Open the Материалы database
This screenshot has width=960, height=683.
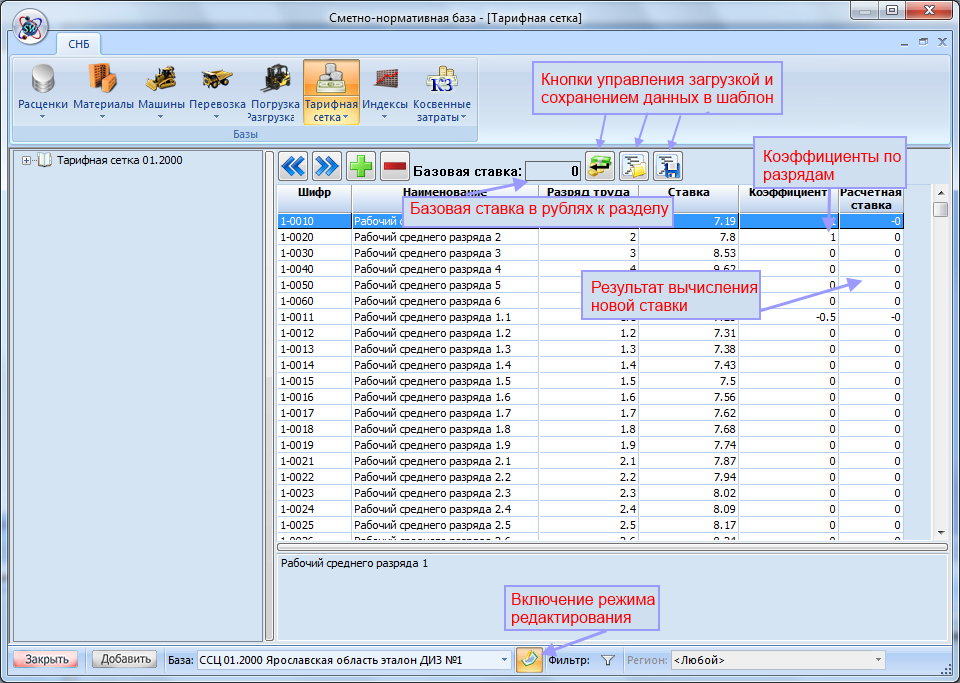point(103,92)
